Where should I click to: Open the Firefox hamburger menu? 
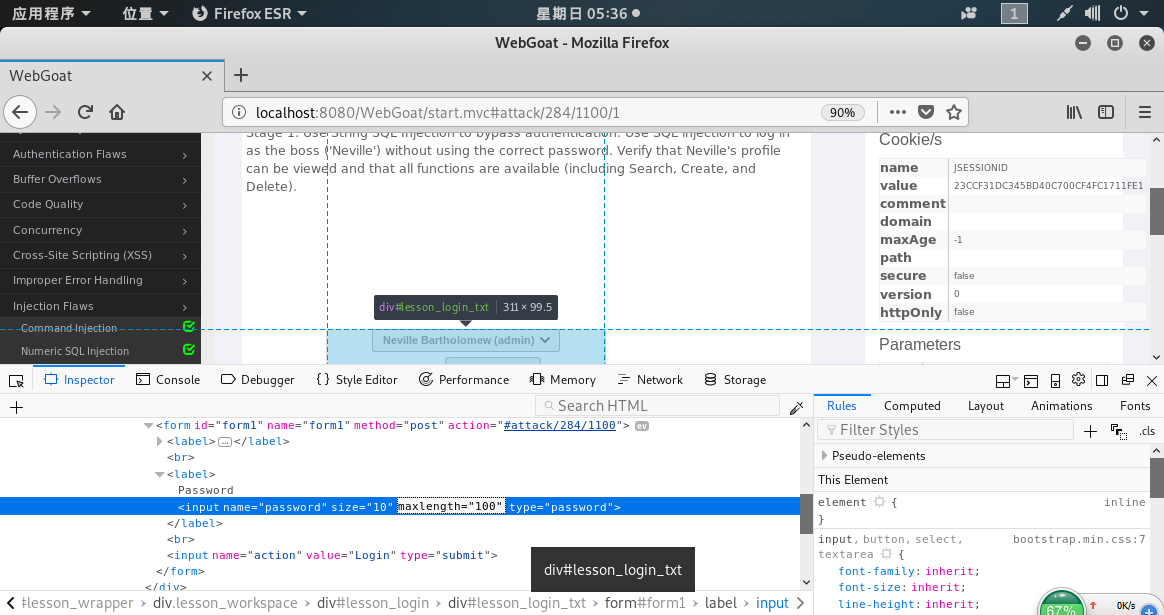click(x=1145, y=112)
